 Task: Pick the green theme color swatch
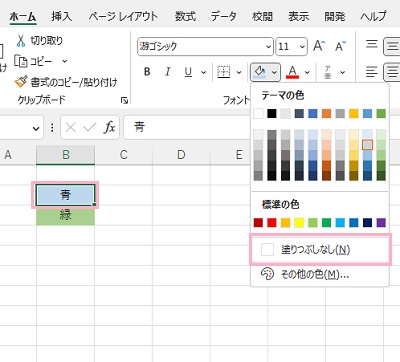(x=381, y=114)
